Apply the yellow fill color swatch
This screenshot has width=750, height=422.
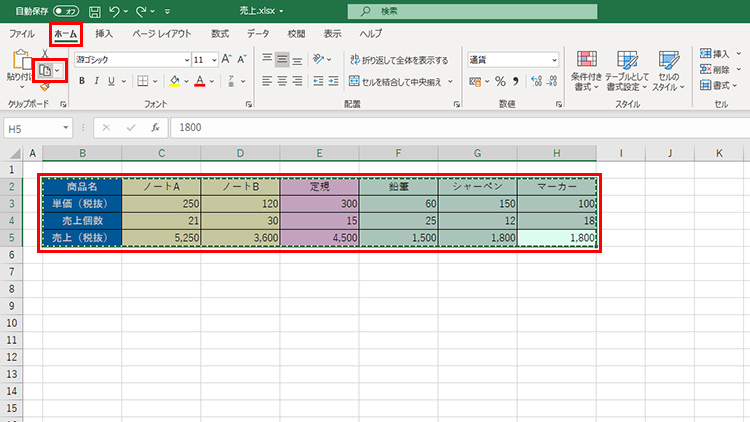coord(174,81)
